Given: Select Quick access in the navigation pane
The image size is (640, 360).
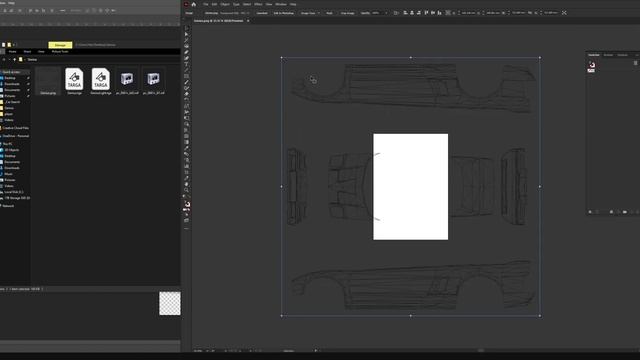Looking at the screenshot, I should tap(11, 72).
